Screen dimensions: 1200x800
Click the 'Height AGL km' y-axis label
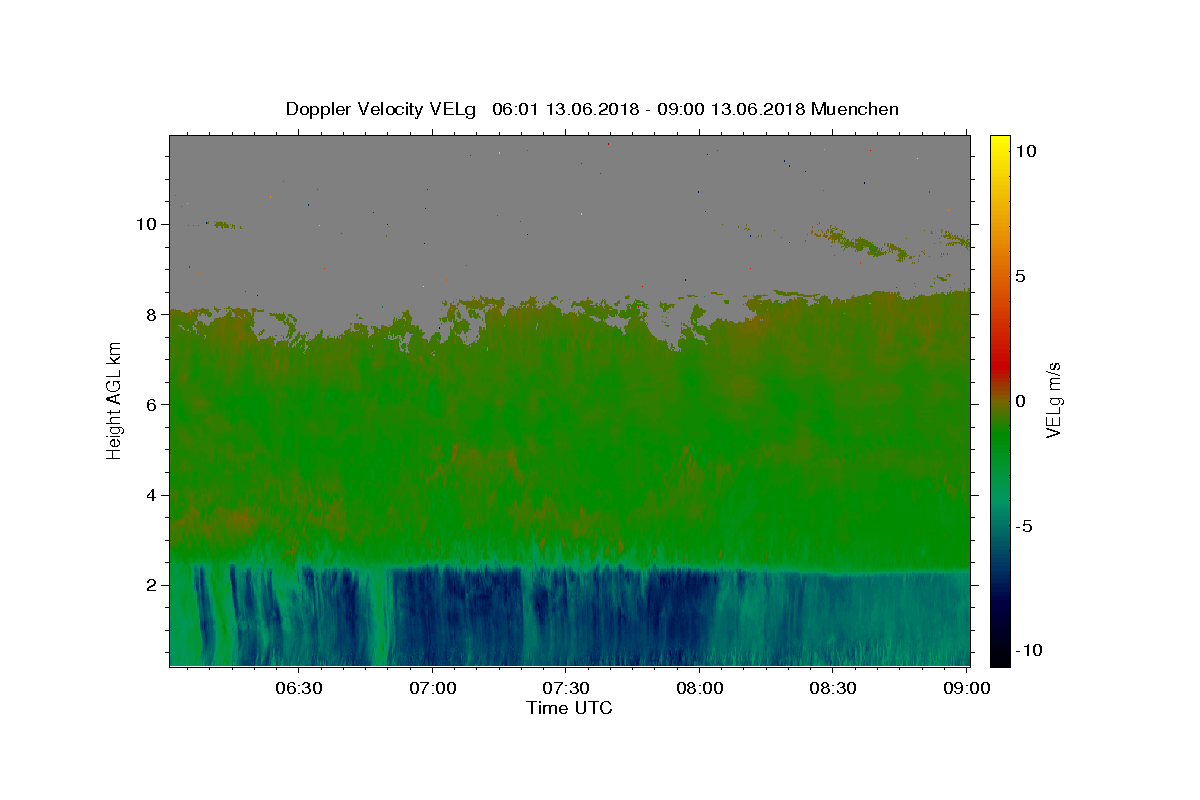tap(115, 400)
